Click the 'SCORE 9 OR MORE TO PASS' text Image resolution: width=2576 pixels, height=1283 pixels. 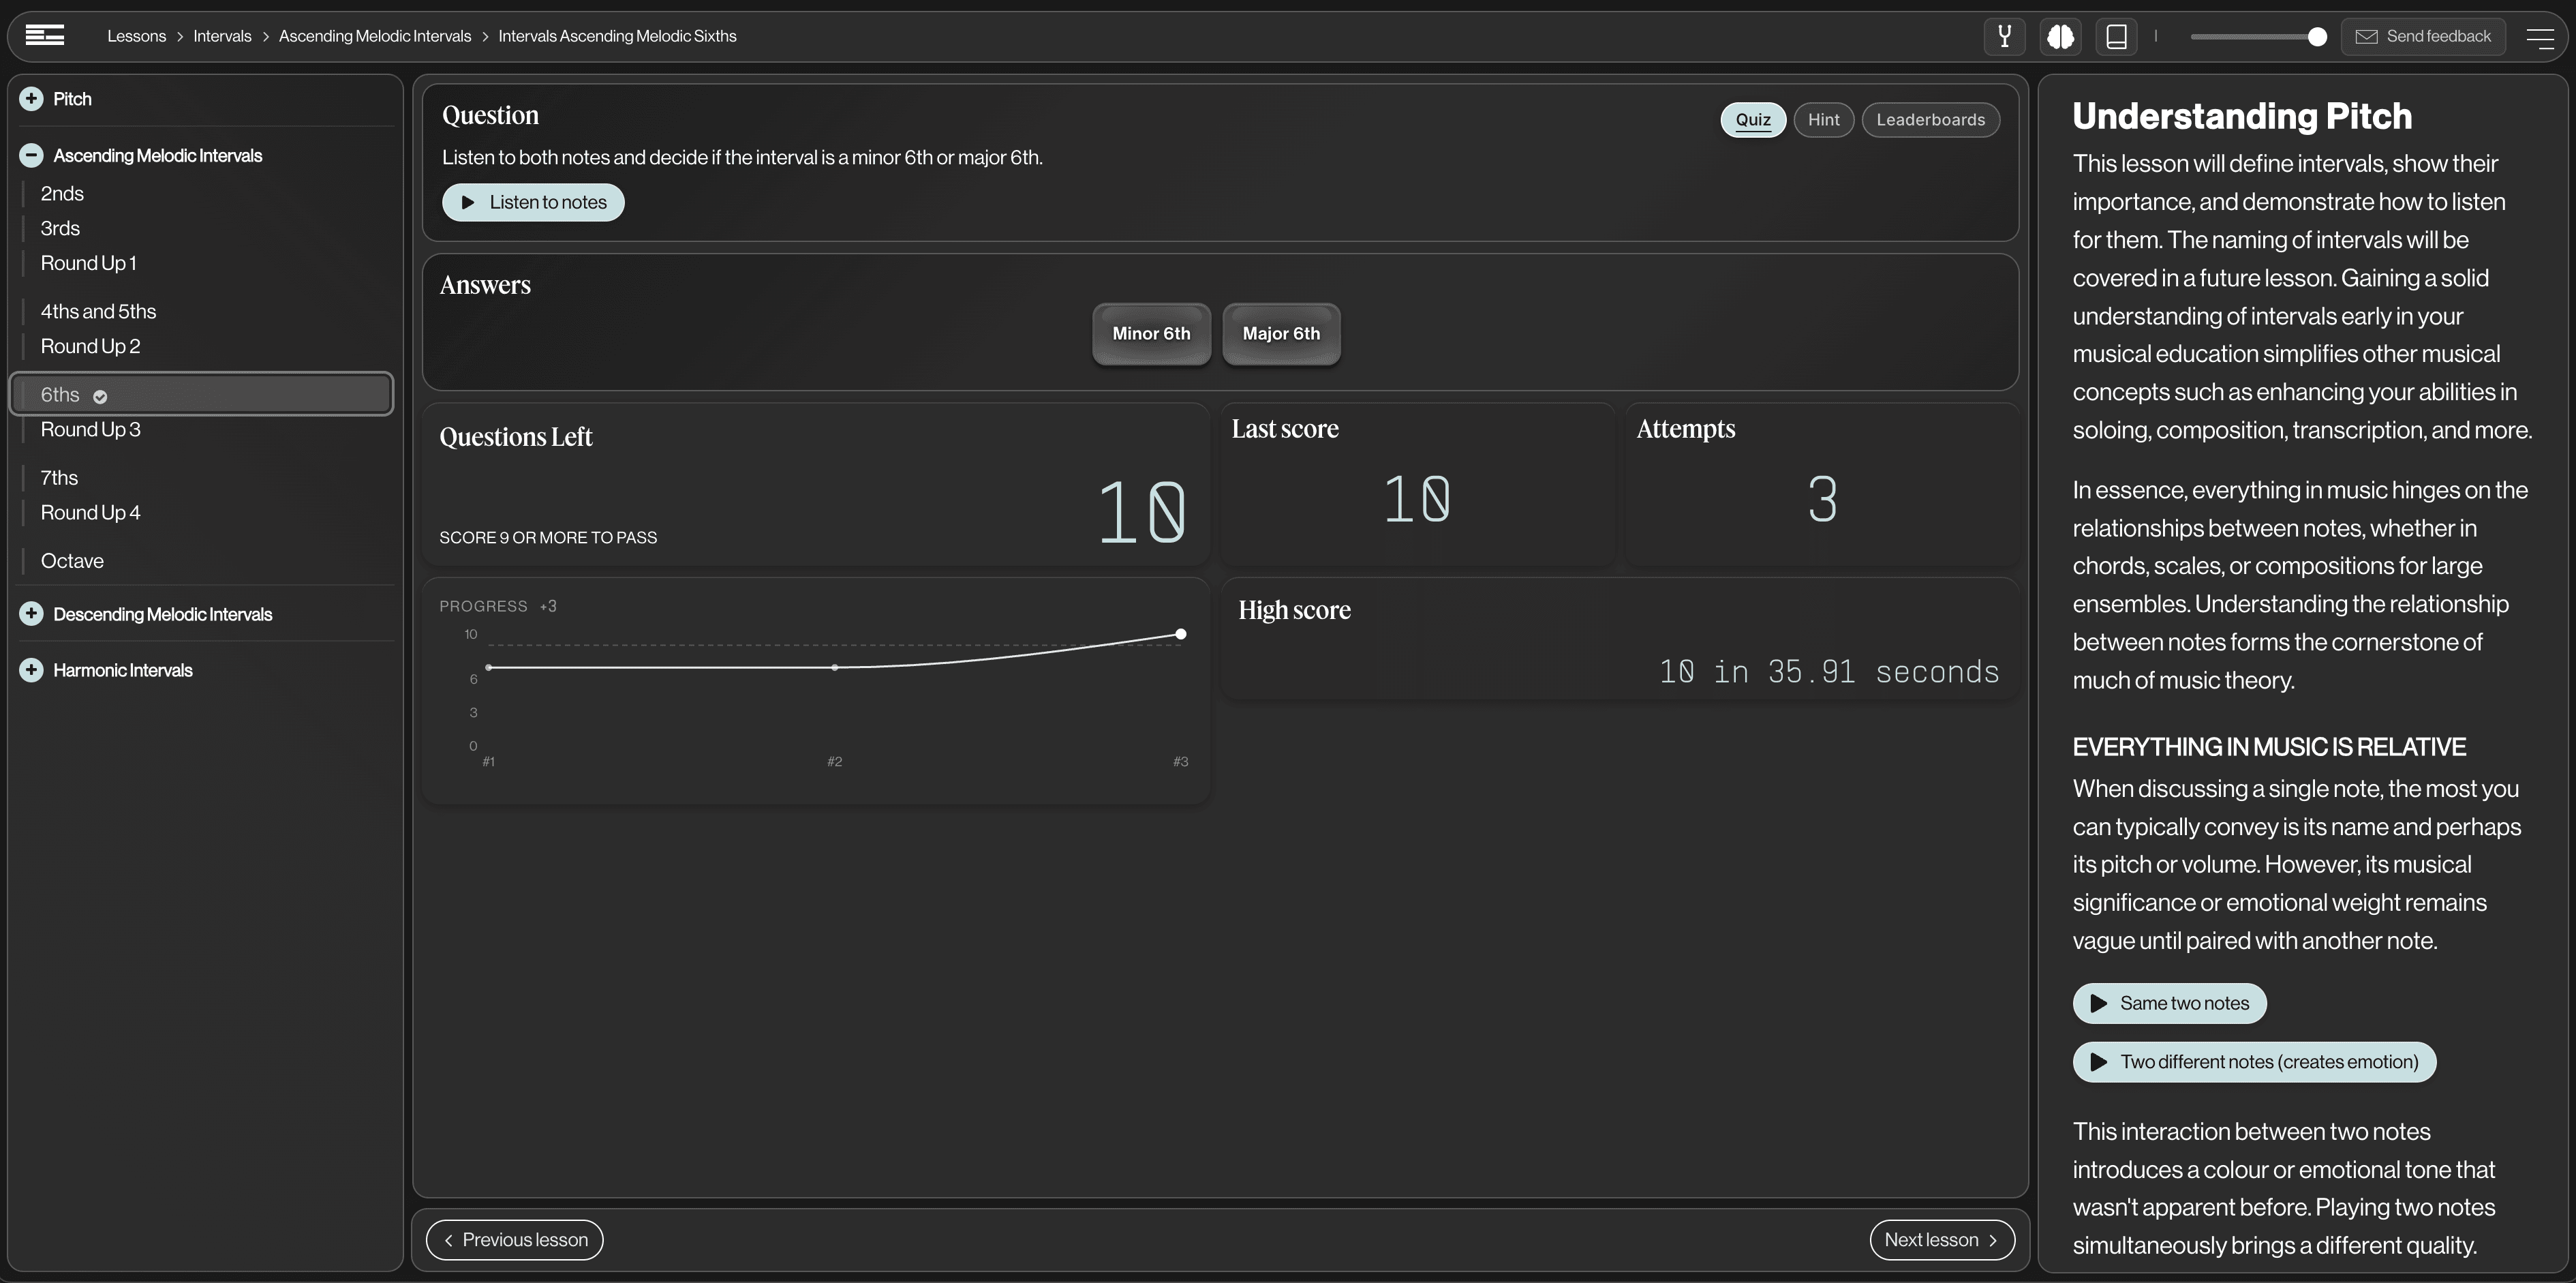(x=548, y=537)
